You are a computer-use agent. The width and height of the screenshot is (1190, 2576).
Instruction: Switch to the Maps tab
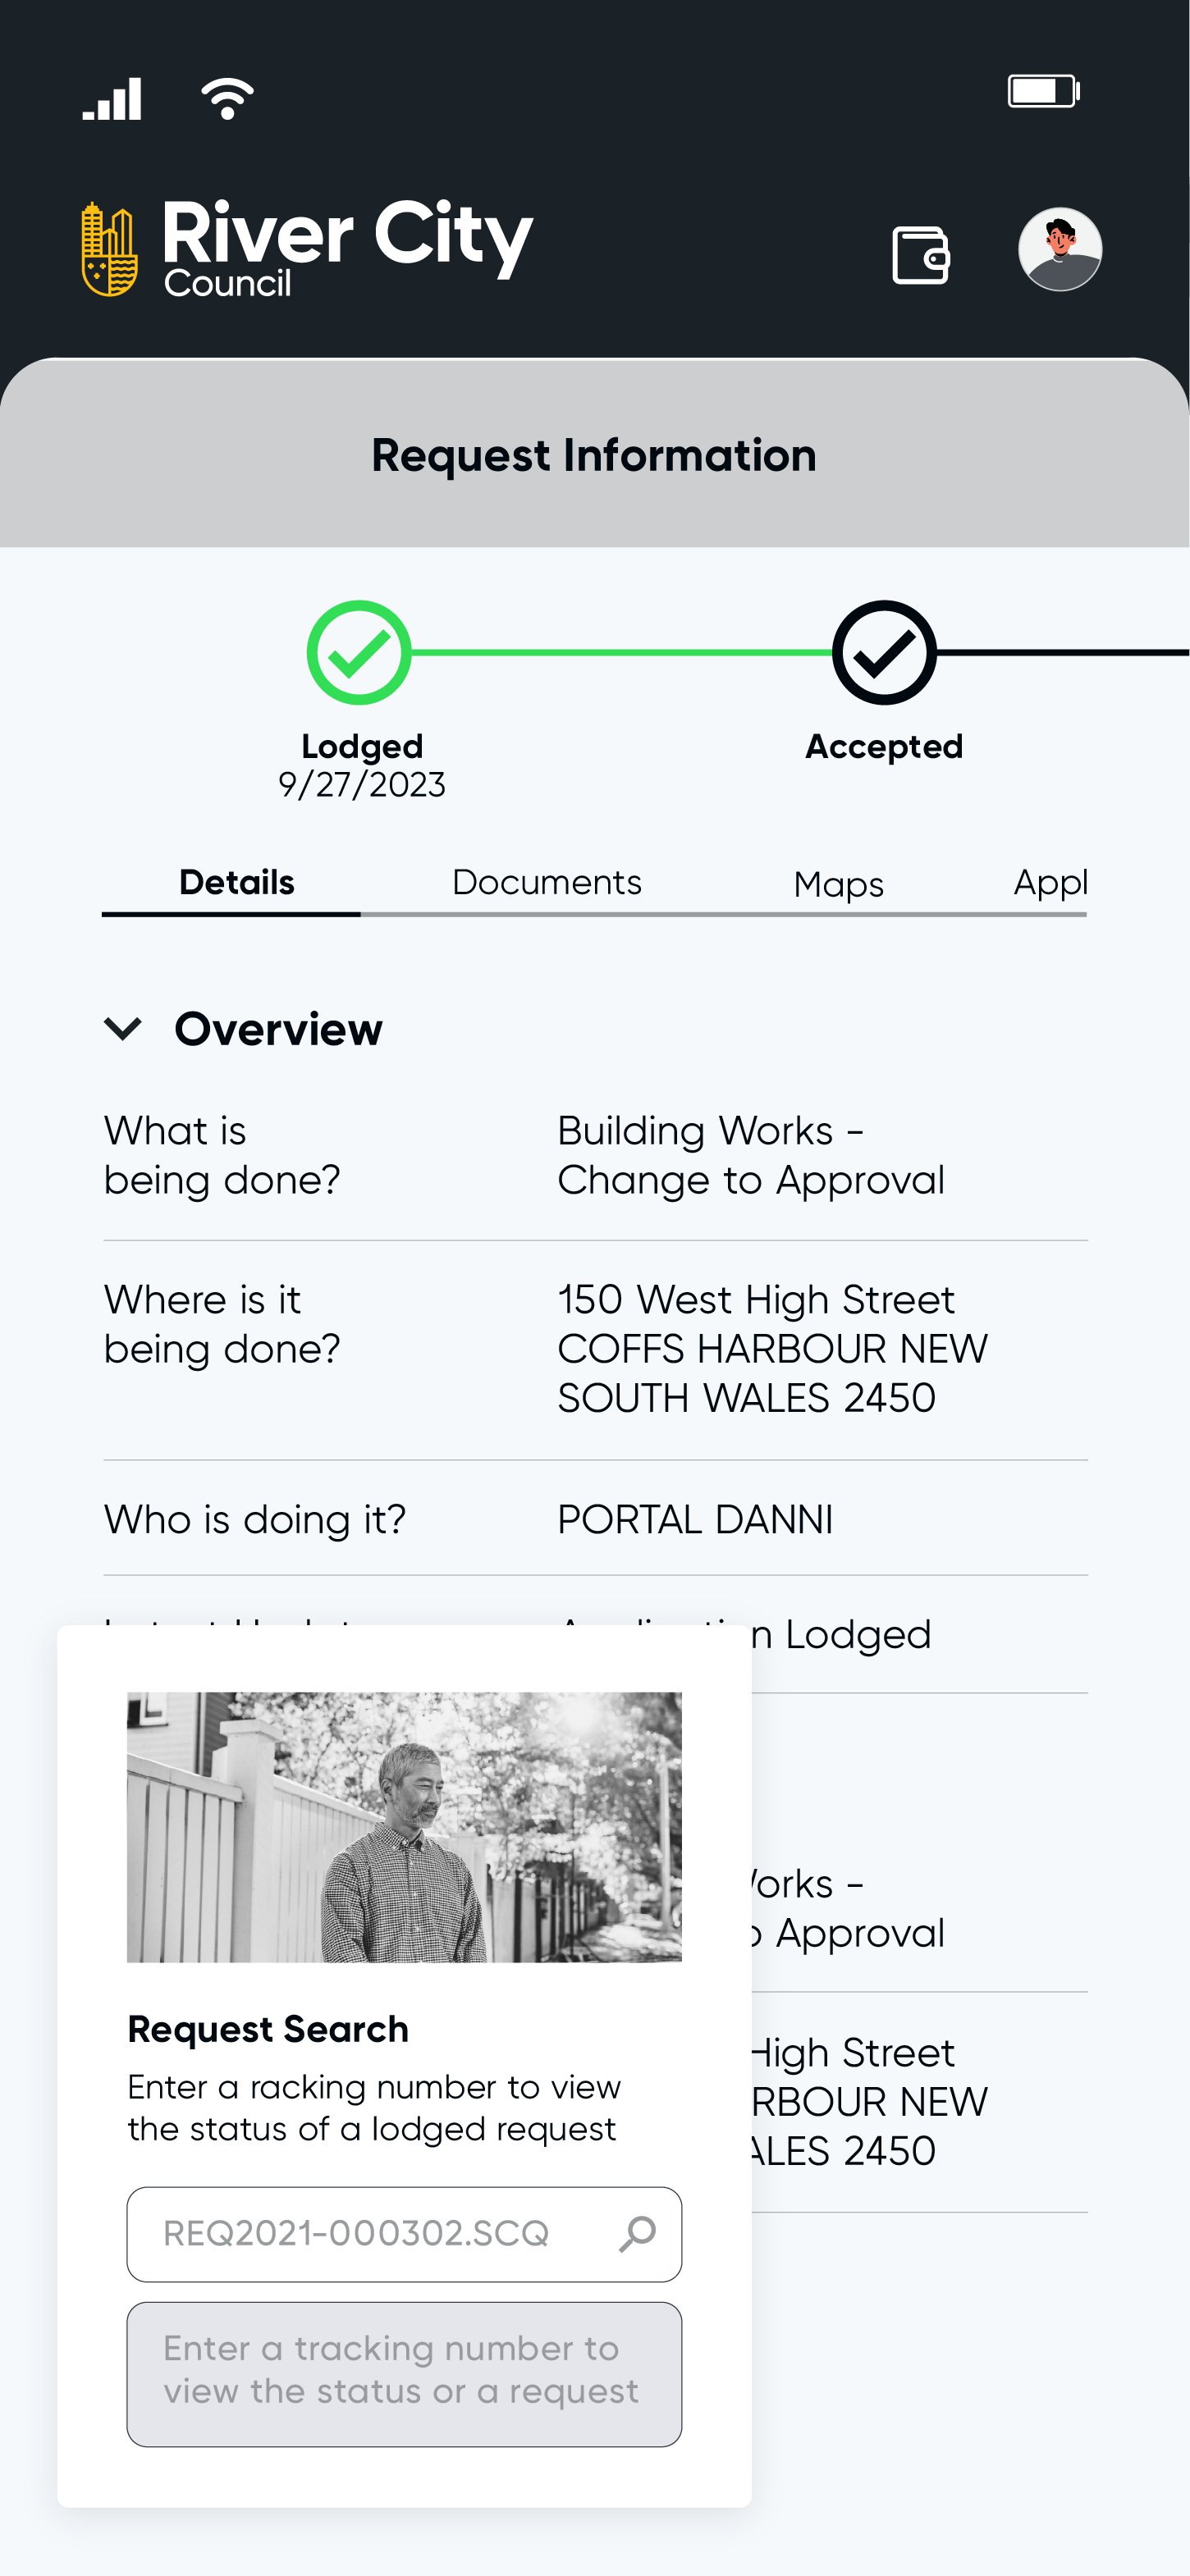pyautogui.click(x=838, y=884)
